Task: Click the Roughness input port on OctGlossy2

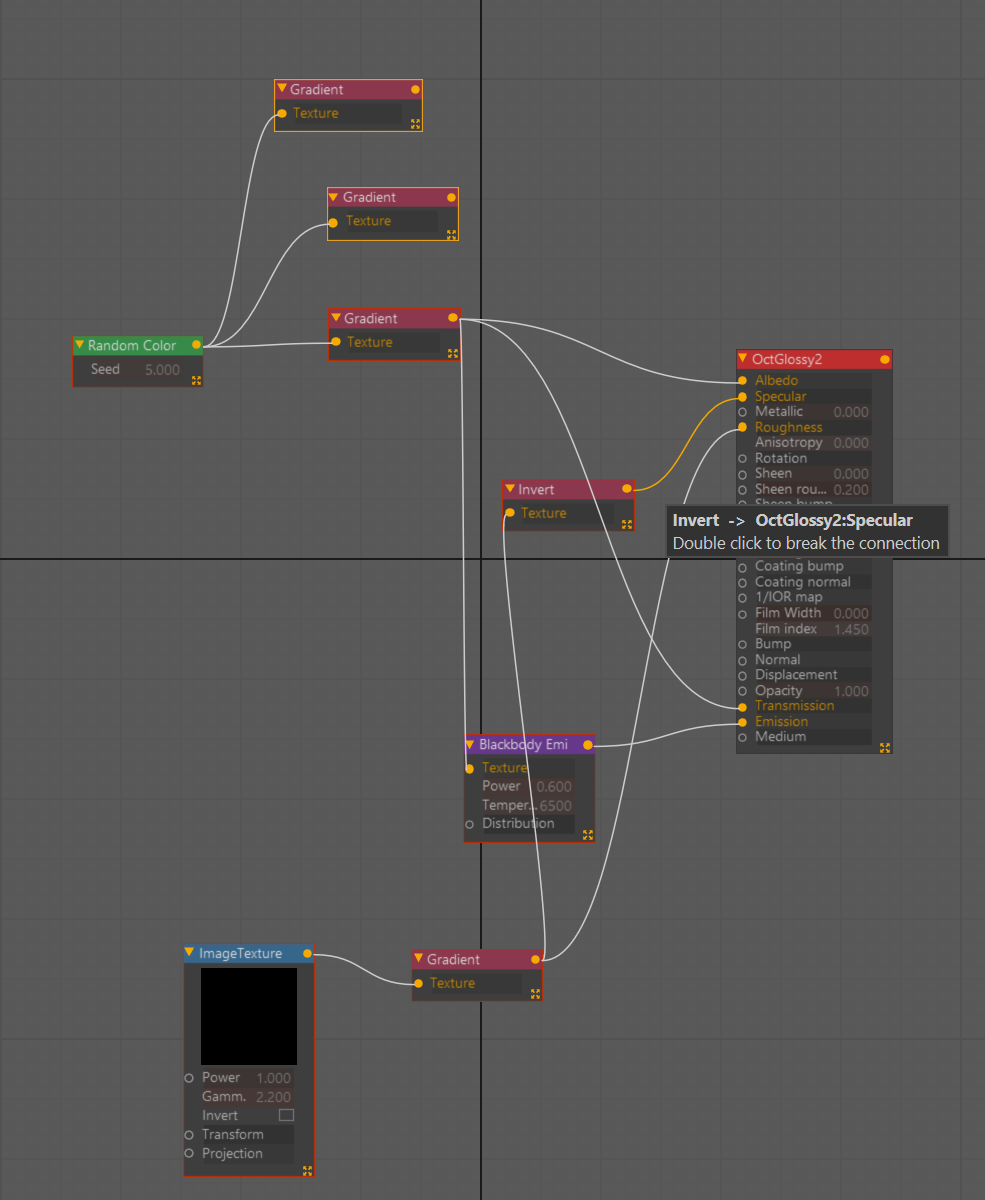Action: (742, 427)
